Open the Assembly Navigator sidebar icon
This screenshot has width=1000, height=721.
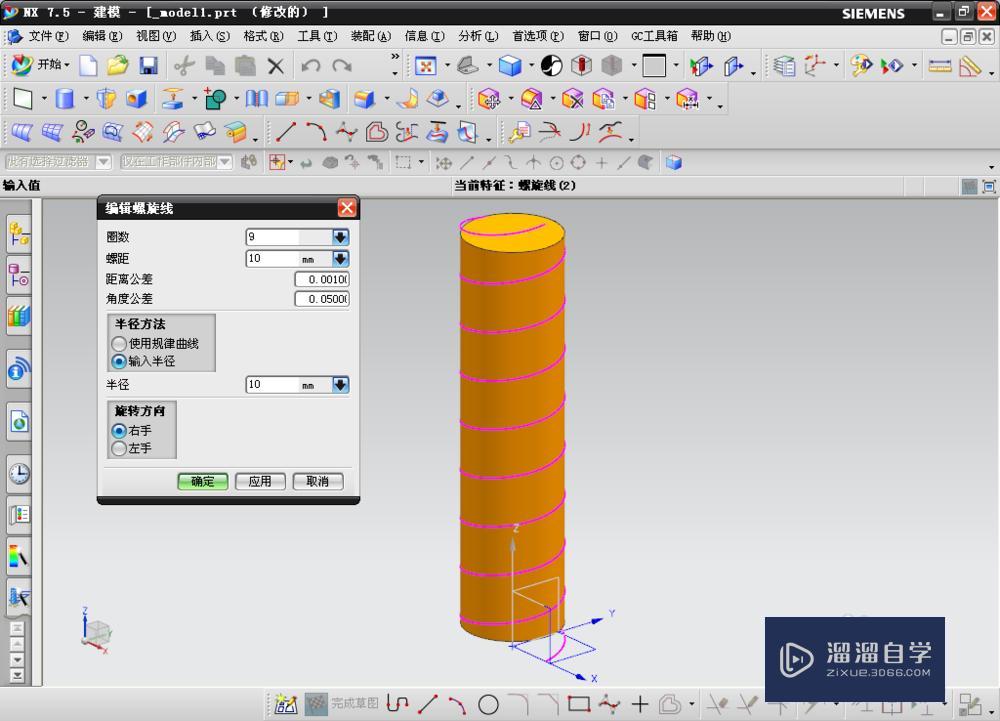tap(19, 233)
